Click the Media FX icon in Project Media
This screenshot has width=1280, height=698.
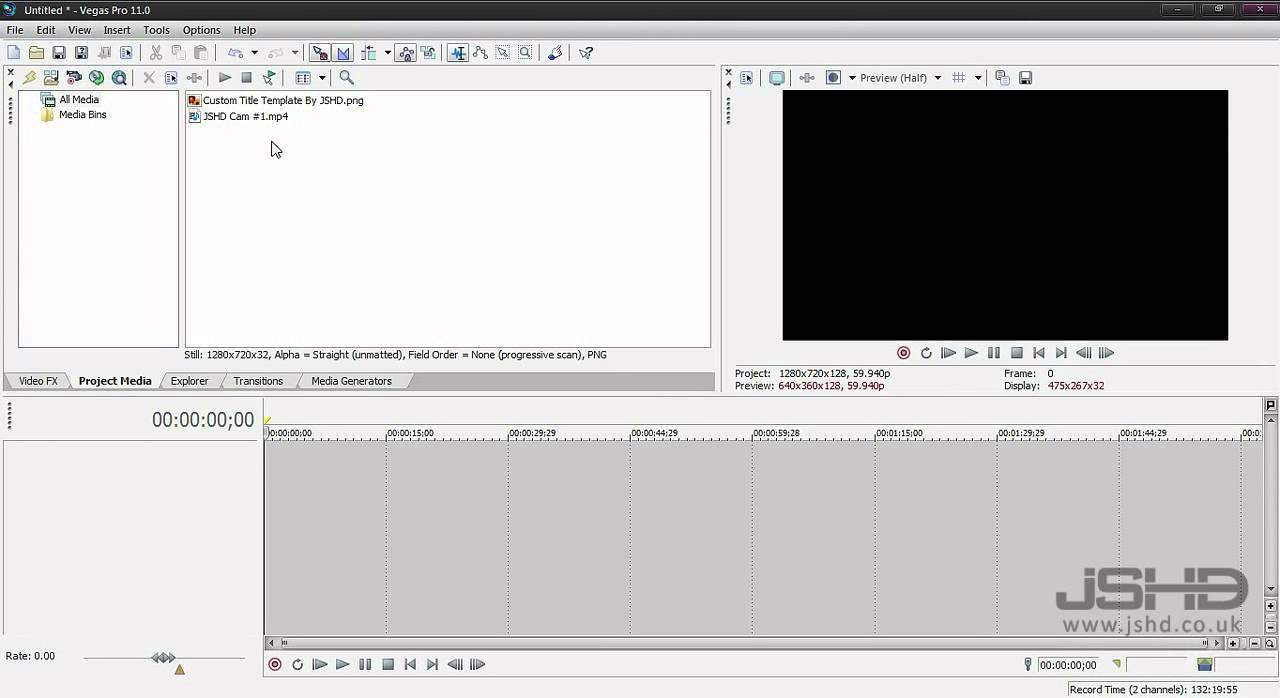(x=194, y=77)
